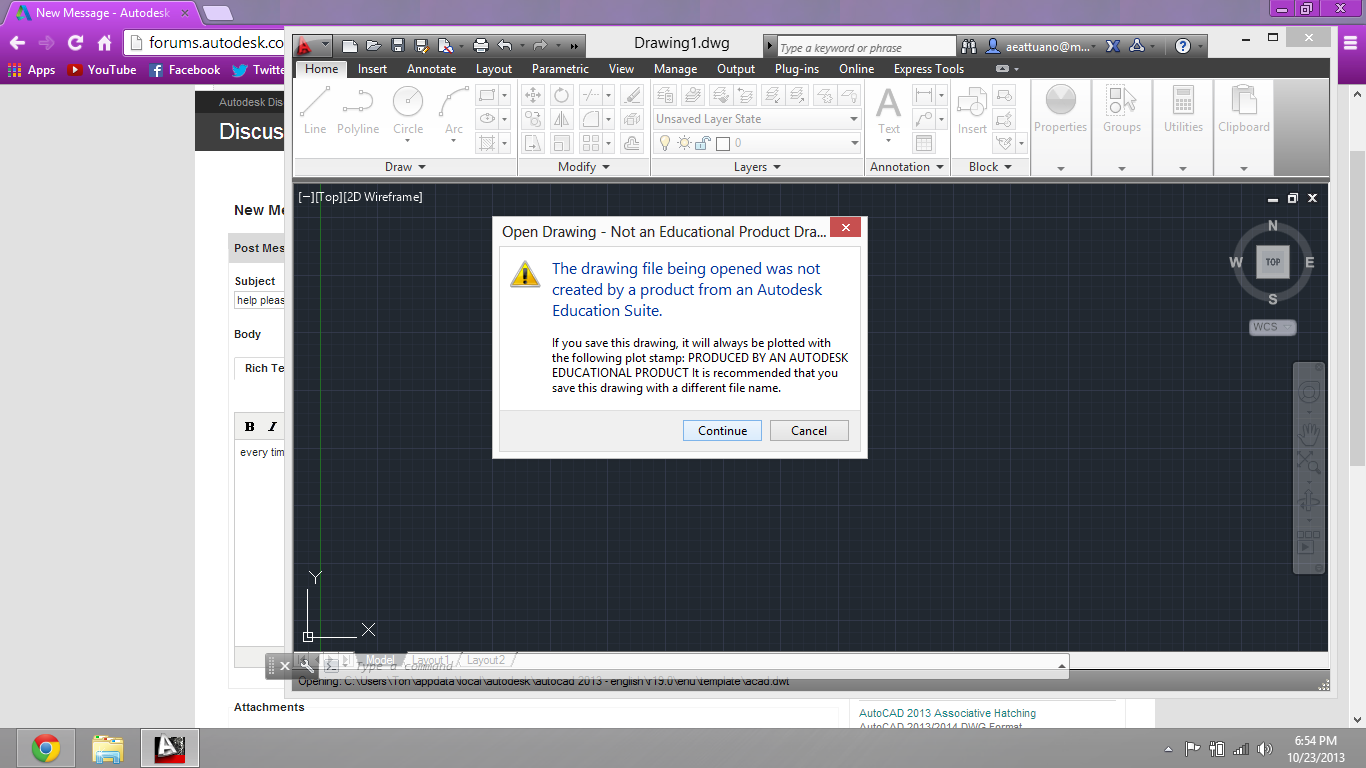The height and width of the screenshot is (768, 1366).
Task: Click the Insert block tool
Action: (x=972, y=110)
